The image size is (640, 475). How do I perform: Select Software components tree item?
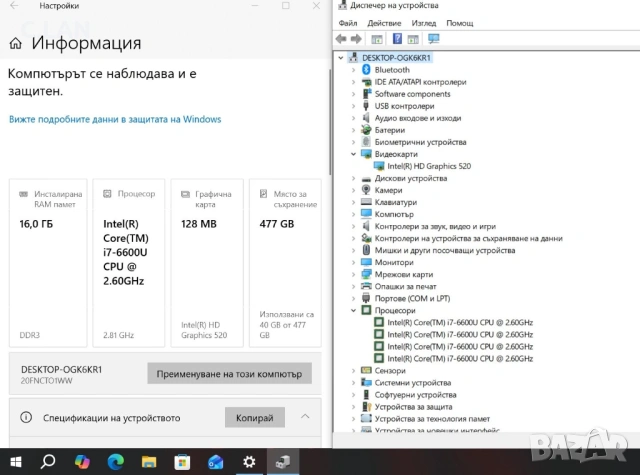(412, 94)
